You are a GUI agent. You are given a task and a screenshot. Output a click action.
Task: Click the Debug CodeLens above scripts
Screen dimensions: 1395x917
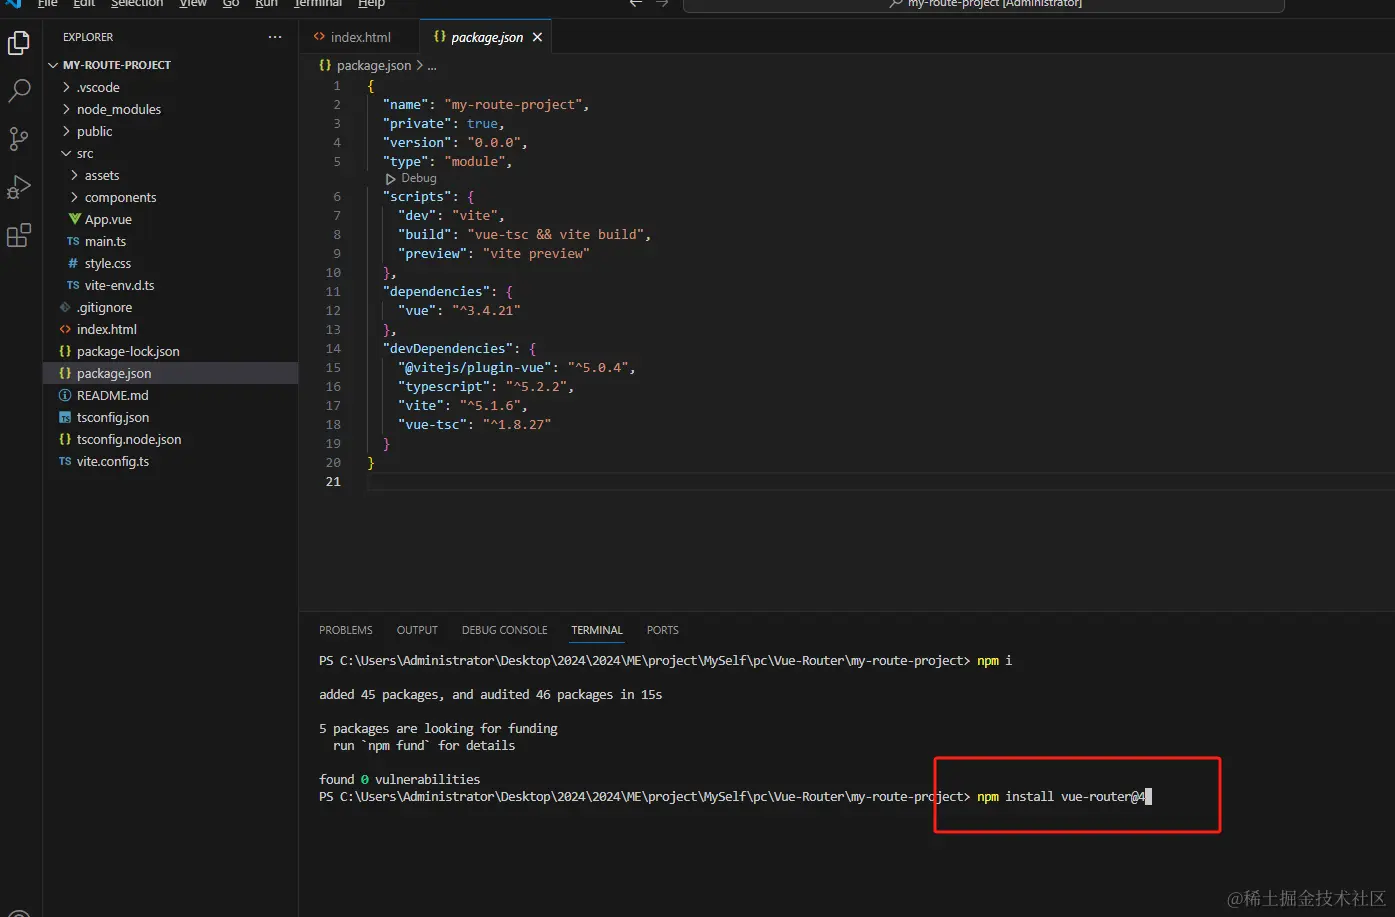tap(412, 178)
